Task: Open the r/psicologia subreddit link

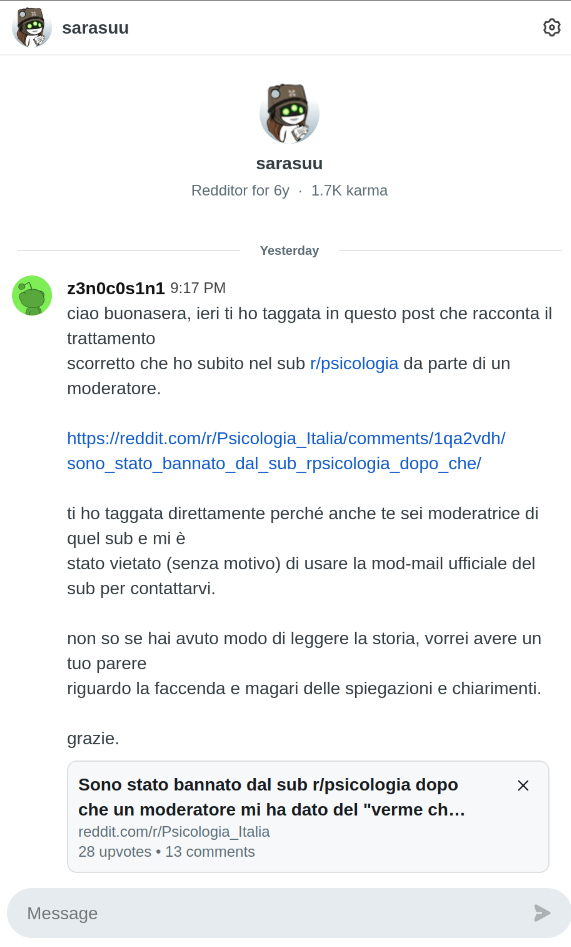Action: (354, 364)
